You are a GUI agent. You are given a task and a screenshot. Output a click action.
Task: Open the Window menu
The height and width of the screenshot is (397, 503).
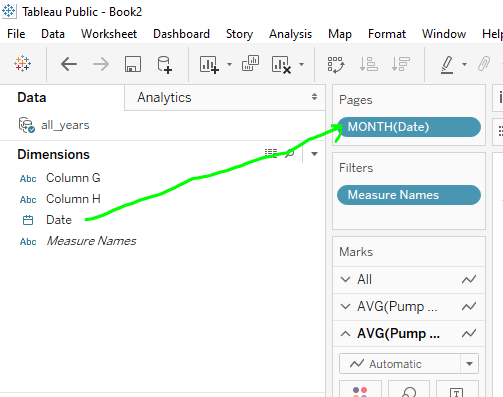444,34
